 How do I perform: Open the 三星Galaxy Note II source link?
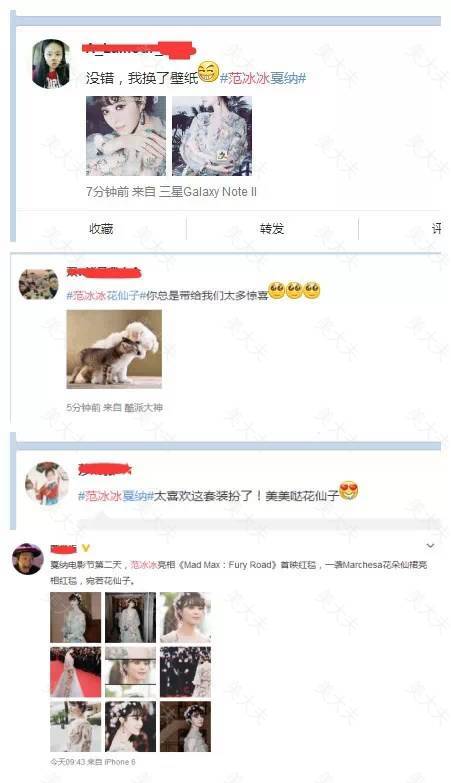(208, 192)
